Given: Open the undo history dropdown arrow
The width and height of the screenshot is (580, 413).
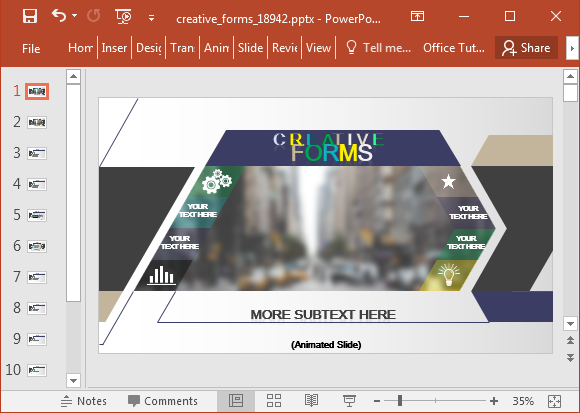Looking at the screenshot, I should click(75, 16).
